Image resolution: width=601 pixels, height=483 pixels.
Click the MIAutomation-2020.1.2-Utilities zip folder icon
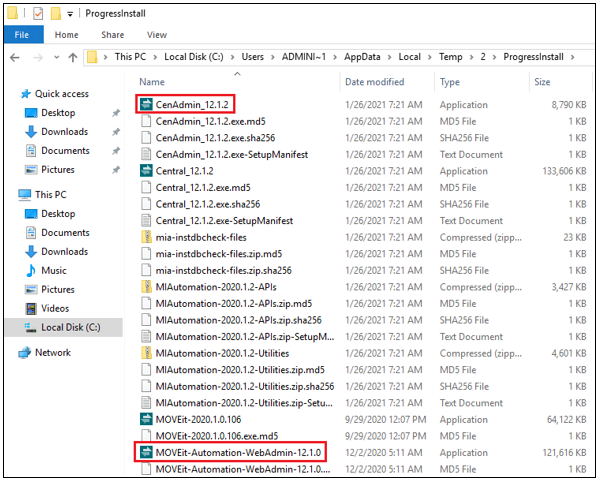tap(146, 353)
